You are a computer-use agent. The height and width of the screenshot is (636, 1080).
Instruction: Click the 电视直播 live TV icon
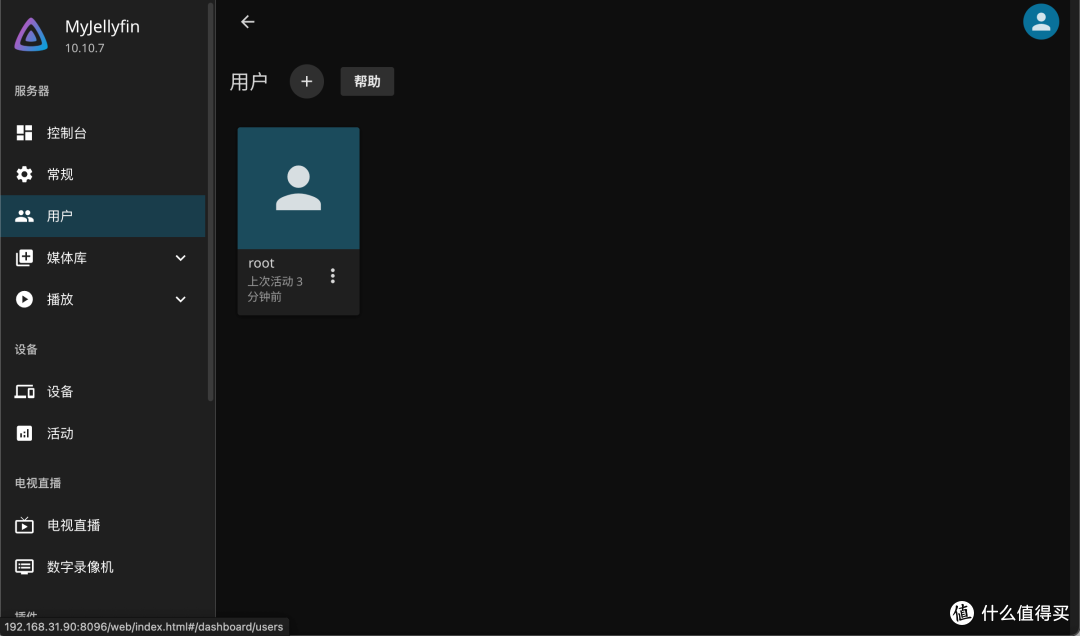(x=24, y=525)
